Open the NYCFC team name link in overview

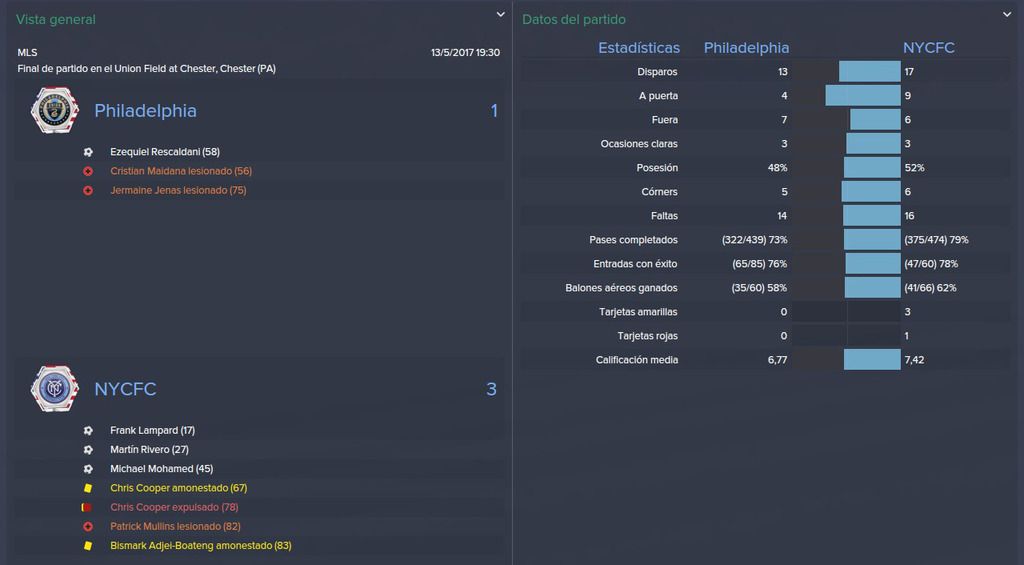click(125, 389)
